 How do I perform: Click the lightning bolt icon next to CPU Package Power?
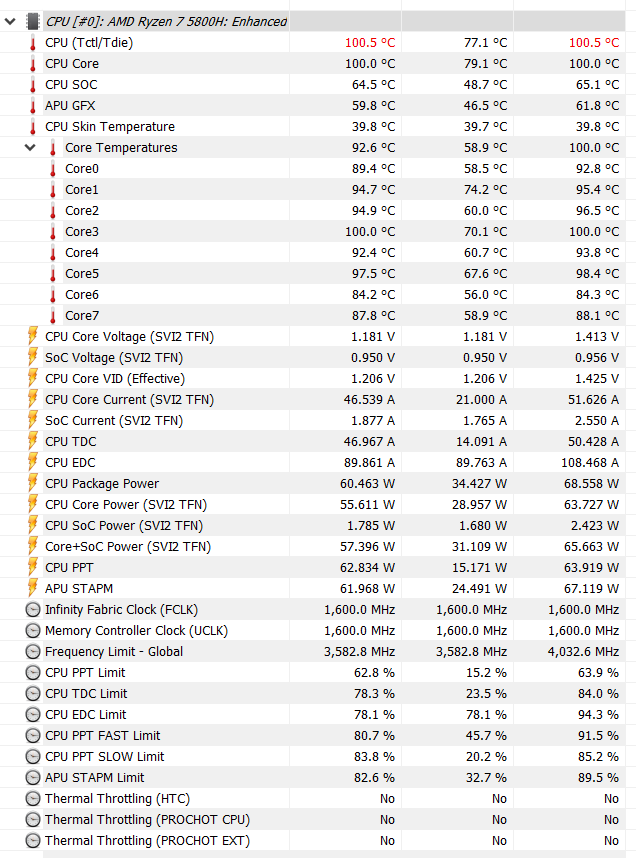click(x=32, y=483)
